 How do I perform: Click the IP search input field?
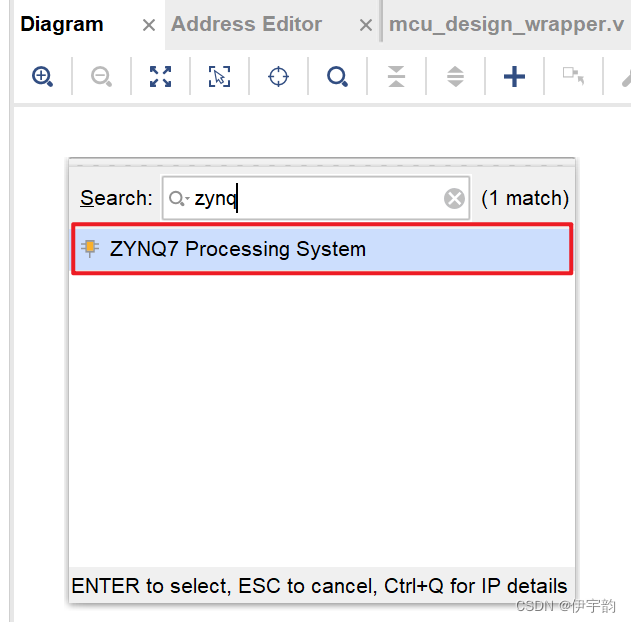[x=316, y=198]
